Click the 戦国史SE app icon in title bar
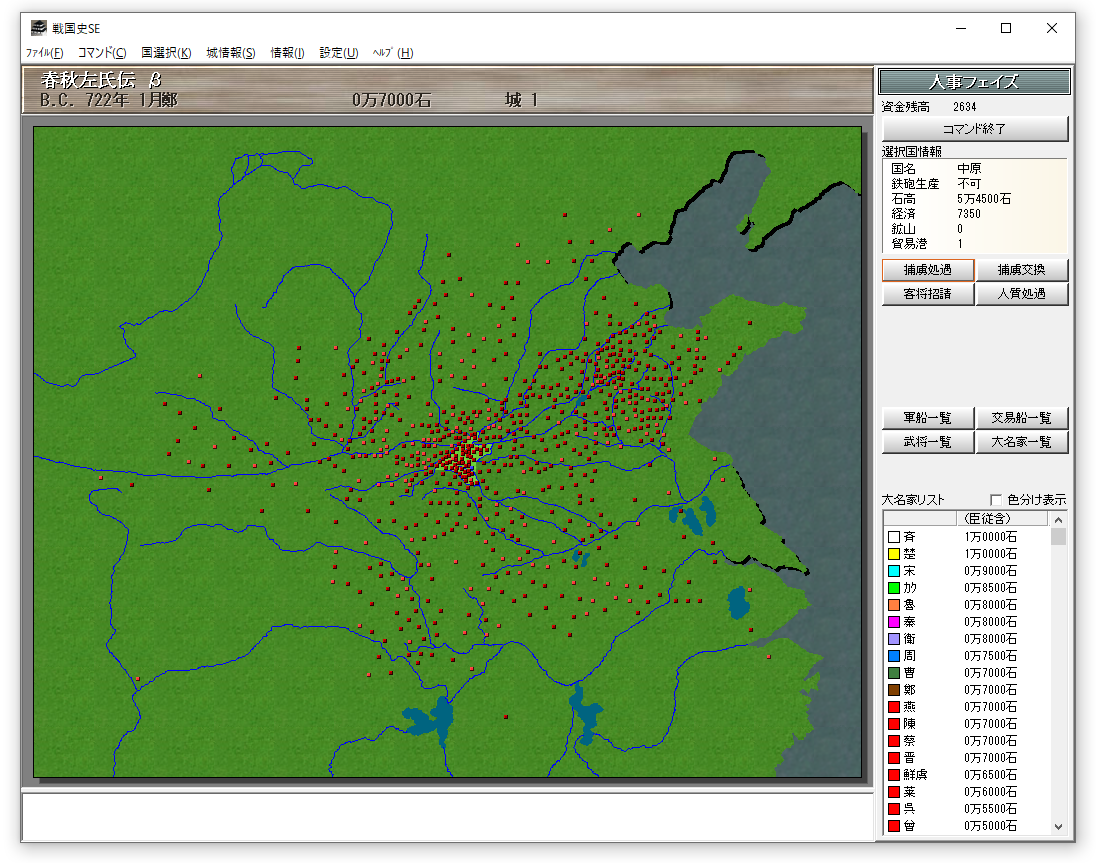Image resolution: width=1096 pixels, height=863 pixels. [x=38, y=28]
